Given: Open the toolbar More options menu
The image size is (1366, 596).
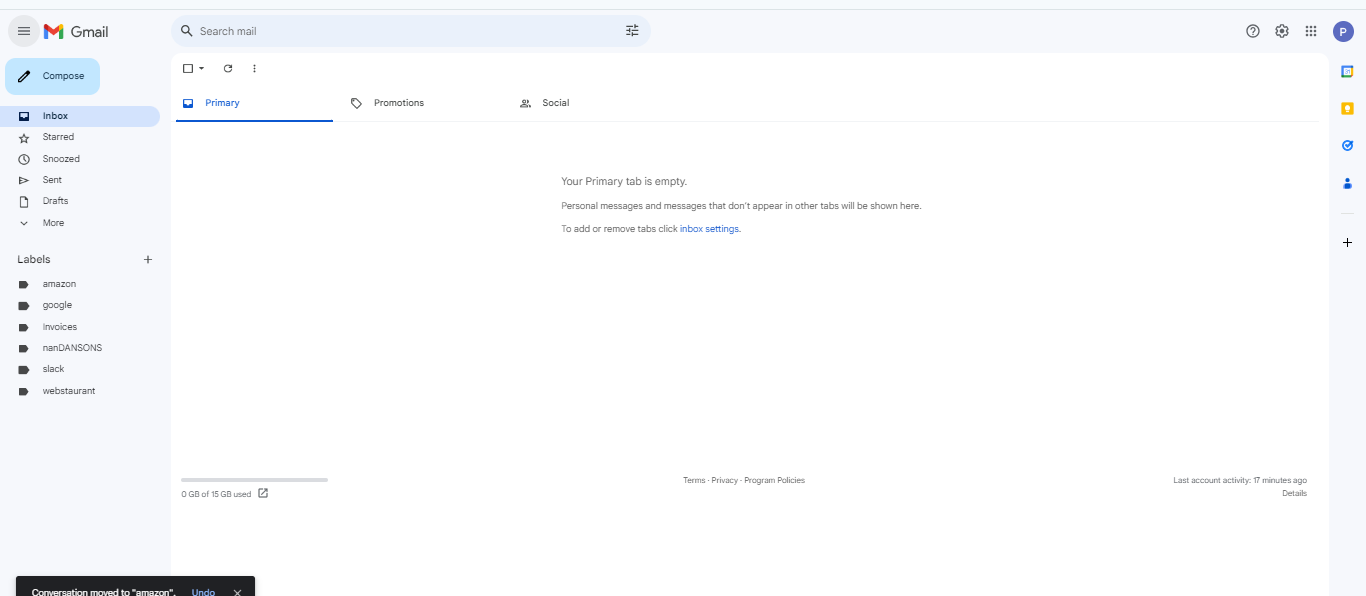Looking at the screenshot, I should (254, 68).
